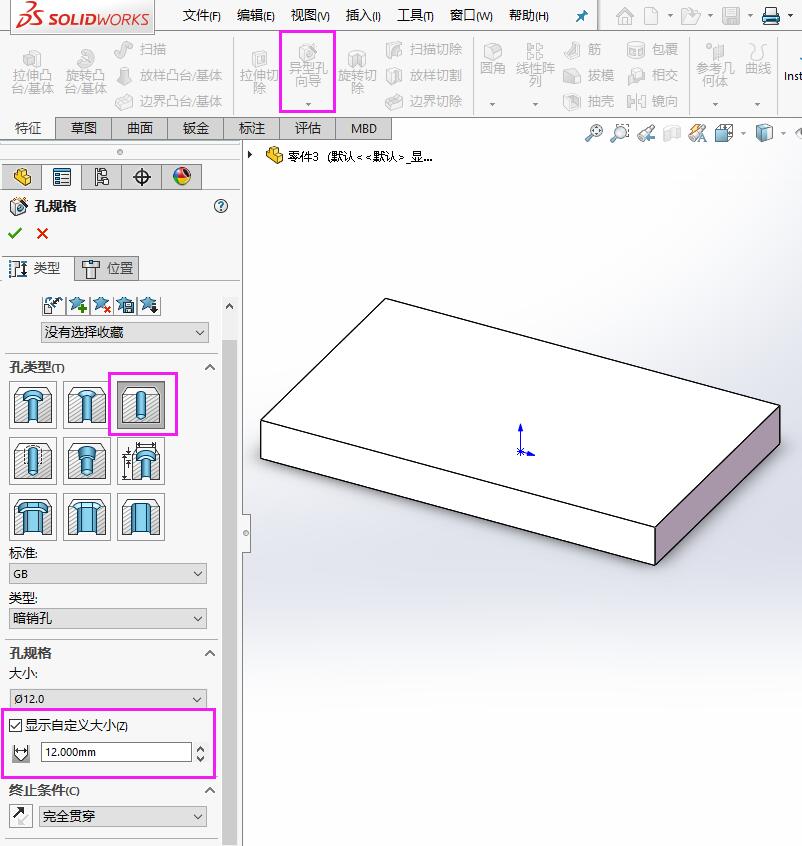Switch to the 位置 tab
802x846 pixels.
[x=106, y=267]
